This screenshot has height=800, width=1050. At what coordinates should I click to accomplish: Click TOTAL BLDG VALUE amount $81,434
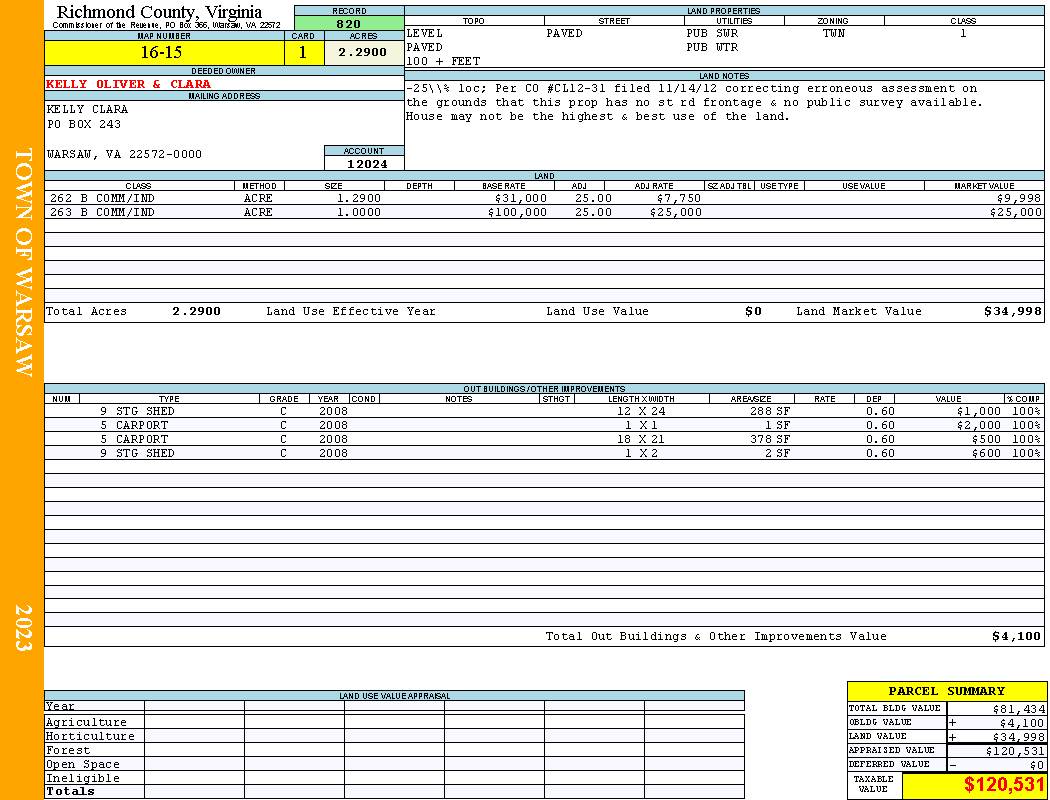pyautogui.click(x=1017, y=709)
